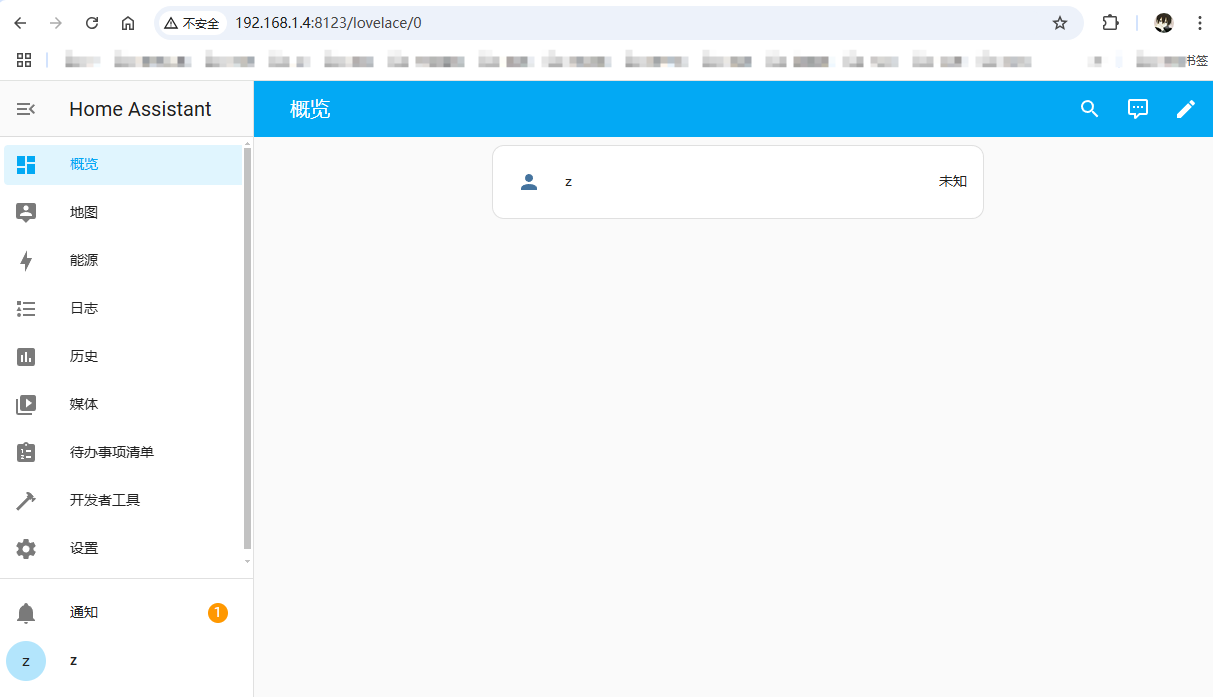Open the 能源 lightning bolt icon
Image resolution: width=1213 pixels, height=697 pixels.
click(26, 260)
